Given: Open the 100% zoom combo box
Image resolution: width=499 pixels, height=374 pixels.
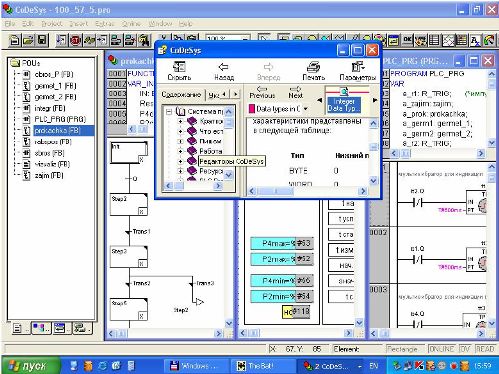Looking at the screenshot, I should tap(228, 39).
